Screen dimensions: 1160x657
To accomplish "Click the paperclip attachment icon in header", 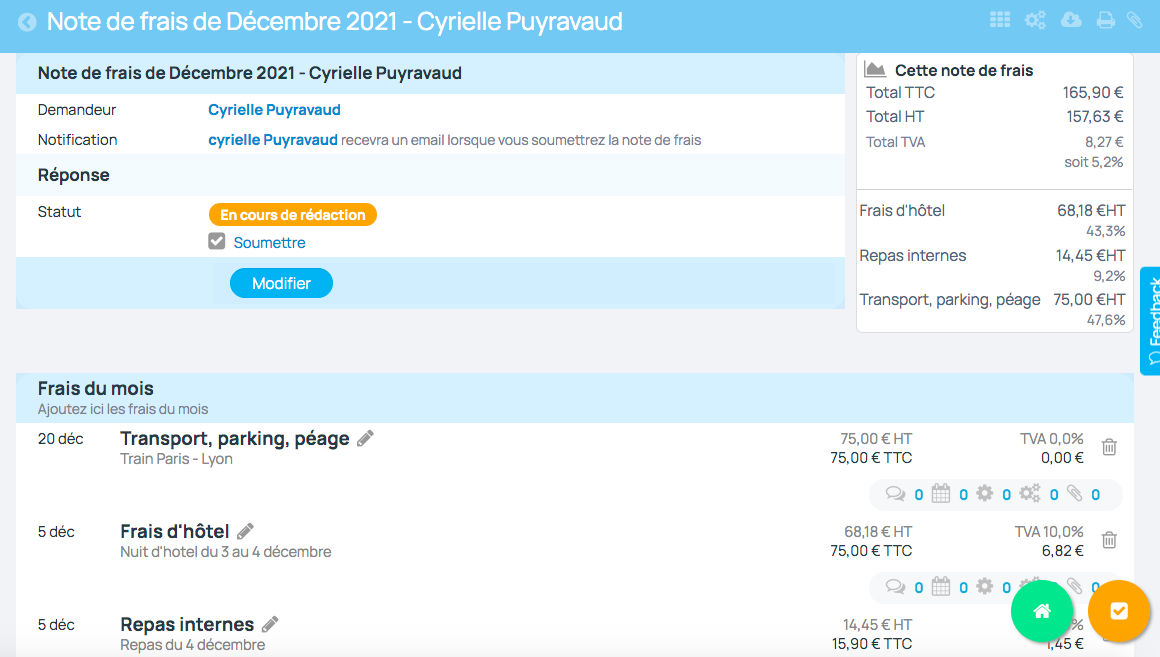I will click(1134, 20).
